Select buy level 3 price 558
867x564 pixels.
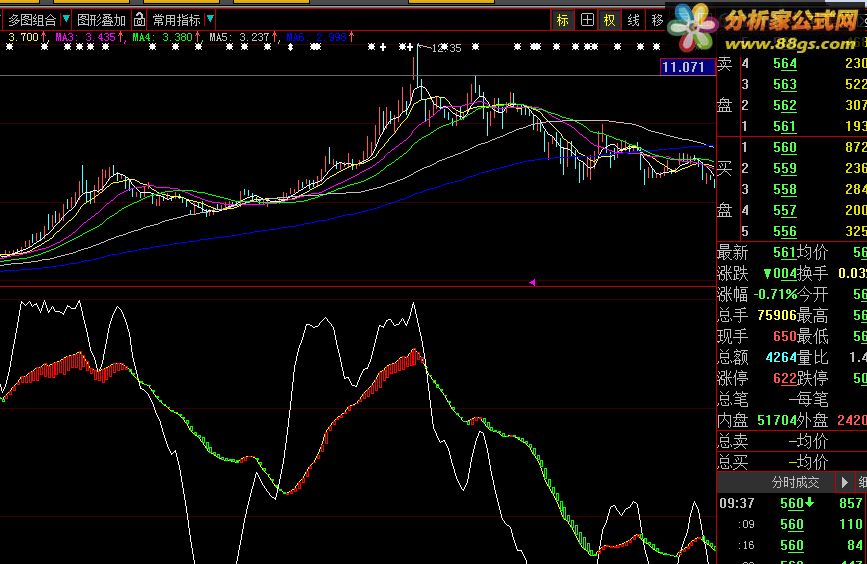[x=785, y=190]
